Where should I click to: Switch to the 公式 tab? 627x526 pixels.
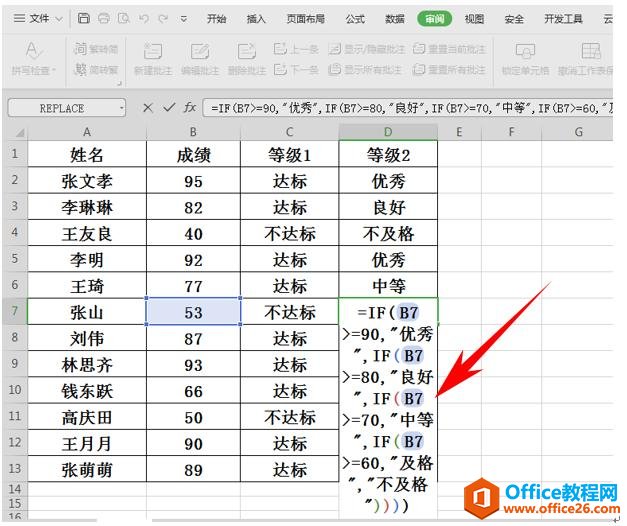(x=355, y=18)
